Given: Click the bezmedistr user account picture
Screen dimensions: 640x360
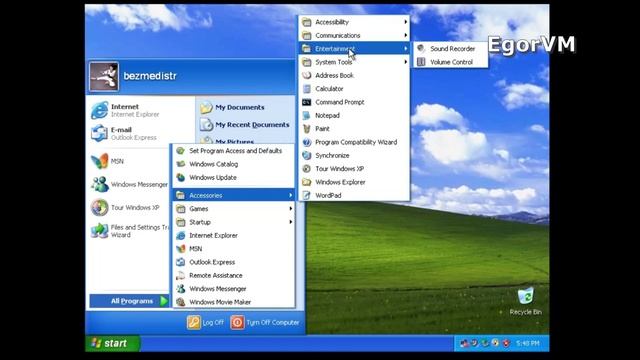Looking at the screenshot, I should (x=104, y=76).
